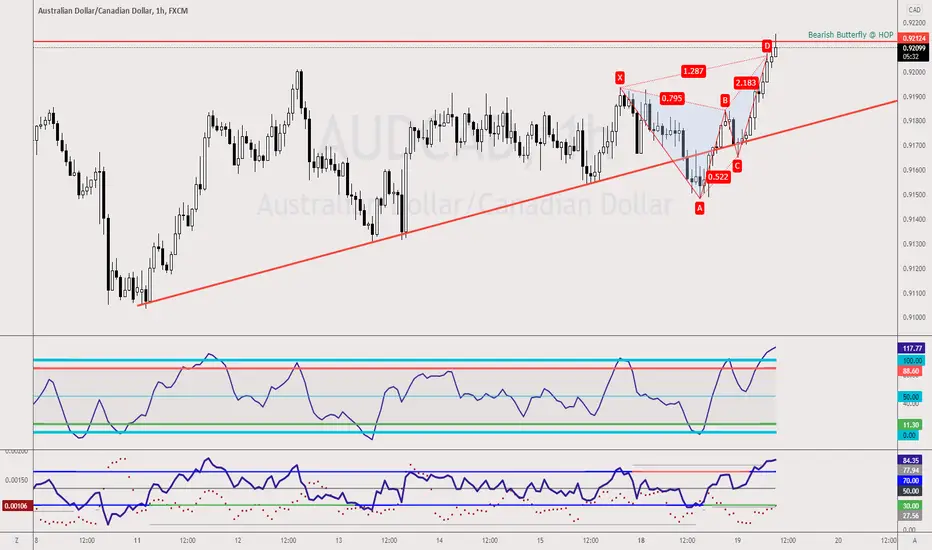The width and height of the screenshot is (932, 550).
Task: Click the oscillator value label 117.77
Action: [x=912, y=348]
